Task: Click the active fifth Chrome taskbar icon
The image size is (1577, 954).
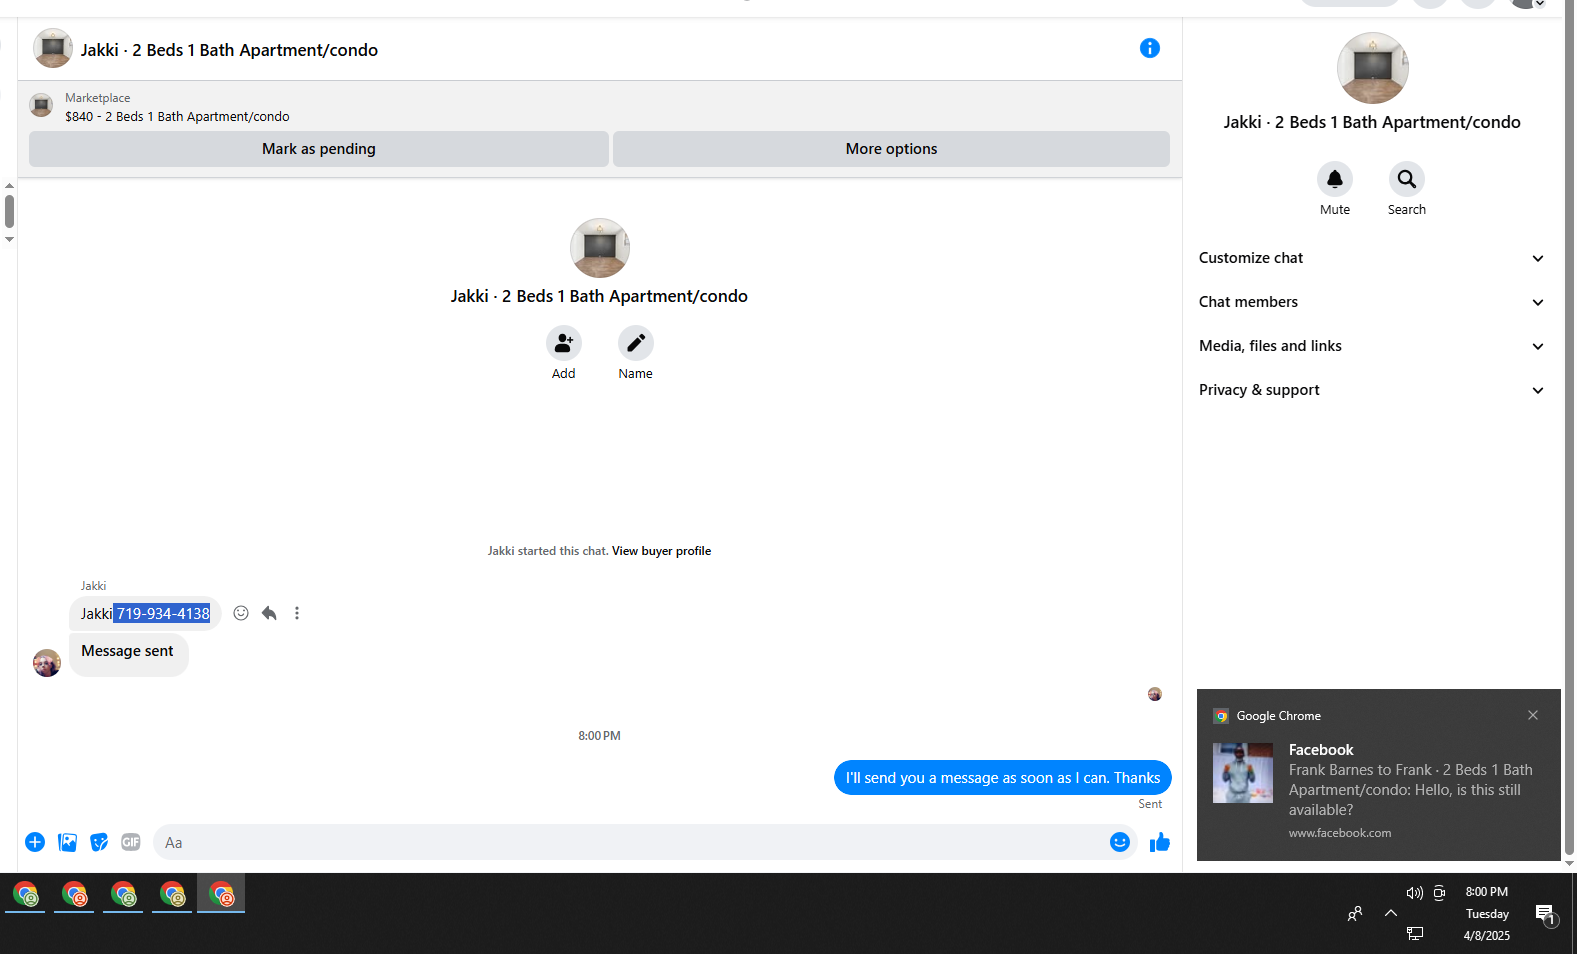Action: [221, 894]
